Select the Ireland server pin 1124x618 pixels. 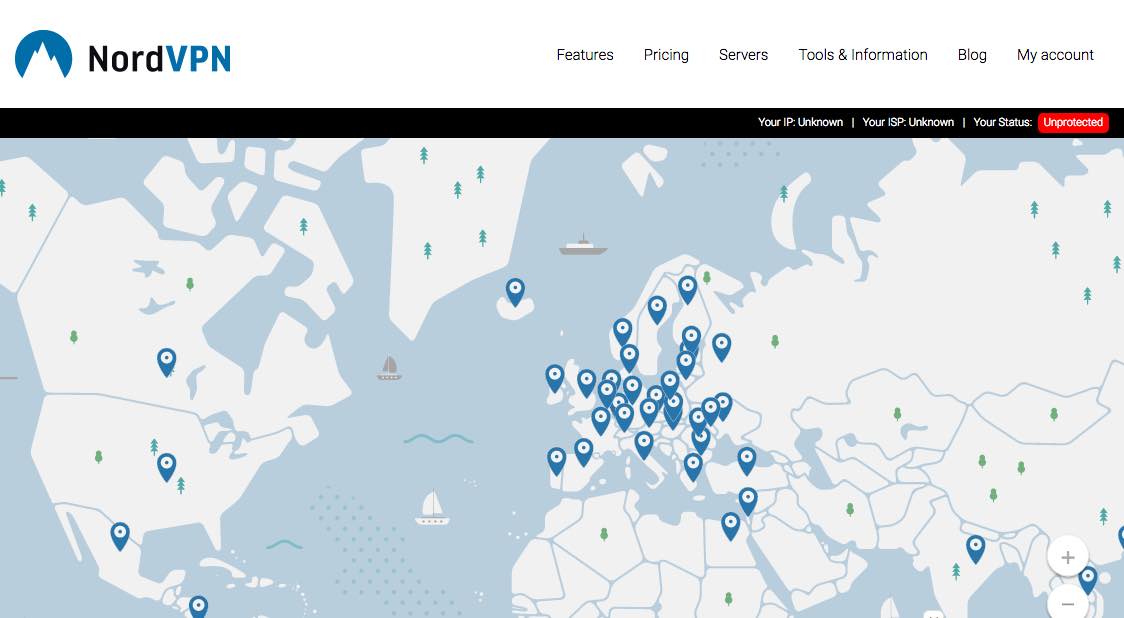pyautogui.click(x=554, y=378)
